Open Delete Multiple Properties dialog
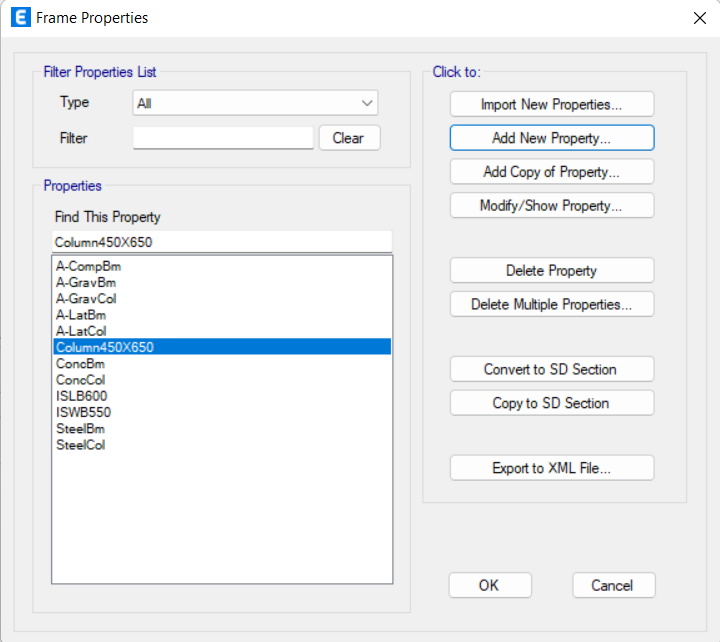This screenshot has height=642, width=720. [x=552, y=304]
